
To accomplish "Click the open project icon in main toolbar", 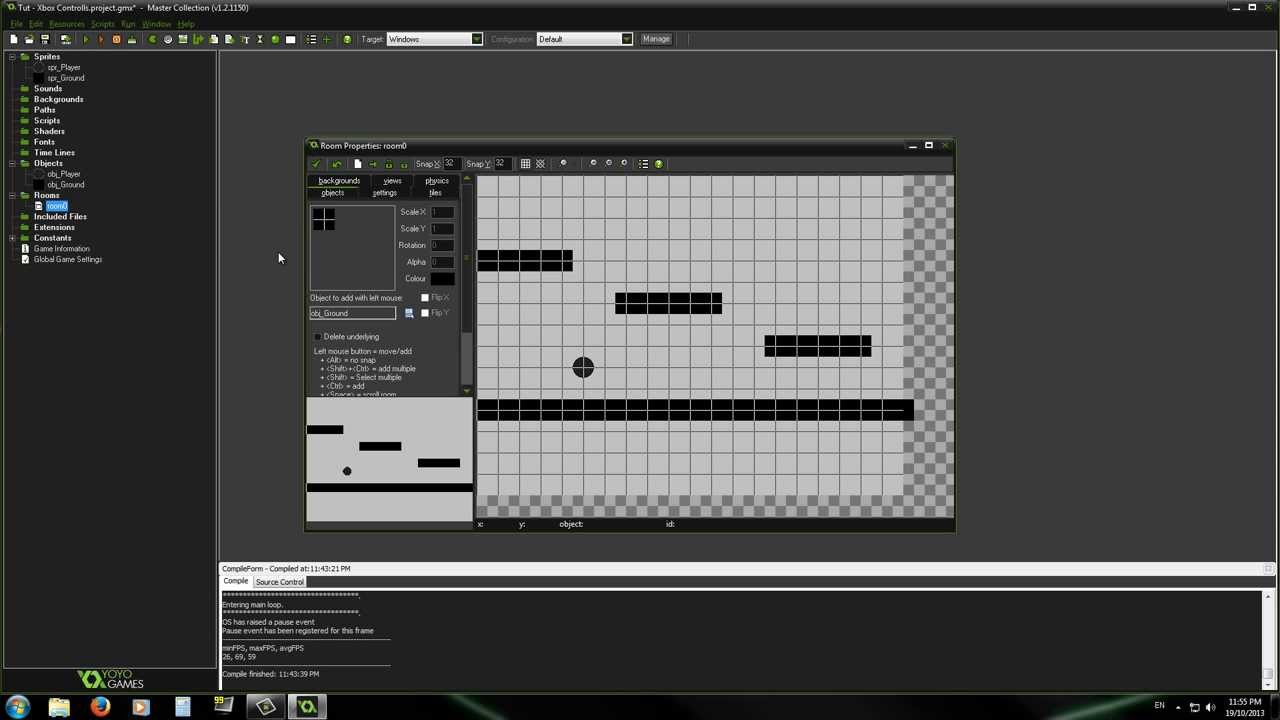I will coord(29,39).
